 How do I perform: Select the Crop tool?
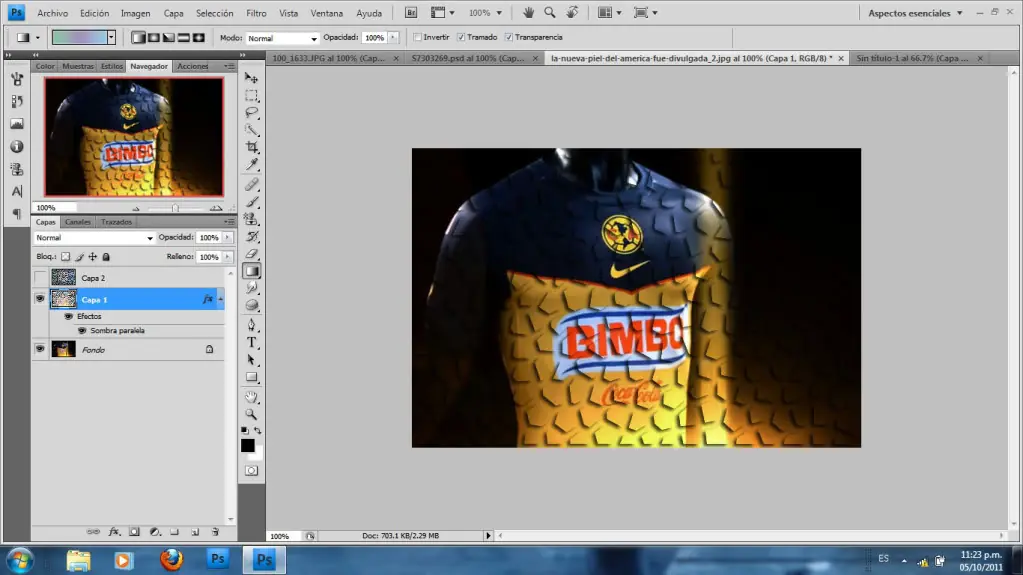pos(251,147)
